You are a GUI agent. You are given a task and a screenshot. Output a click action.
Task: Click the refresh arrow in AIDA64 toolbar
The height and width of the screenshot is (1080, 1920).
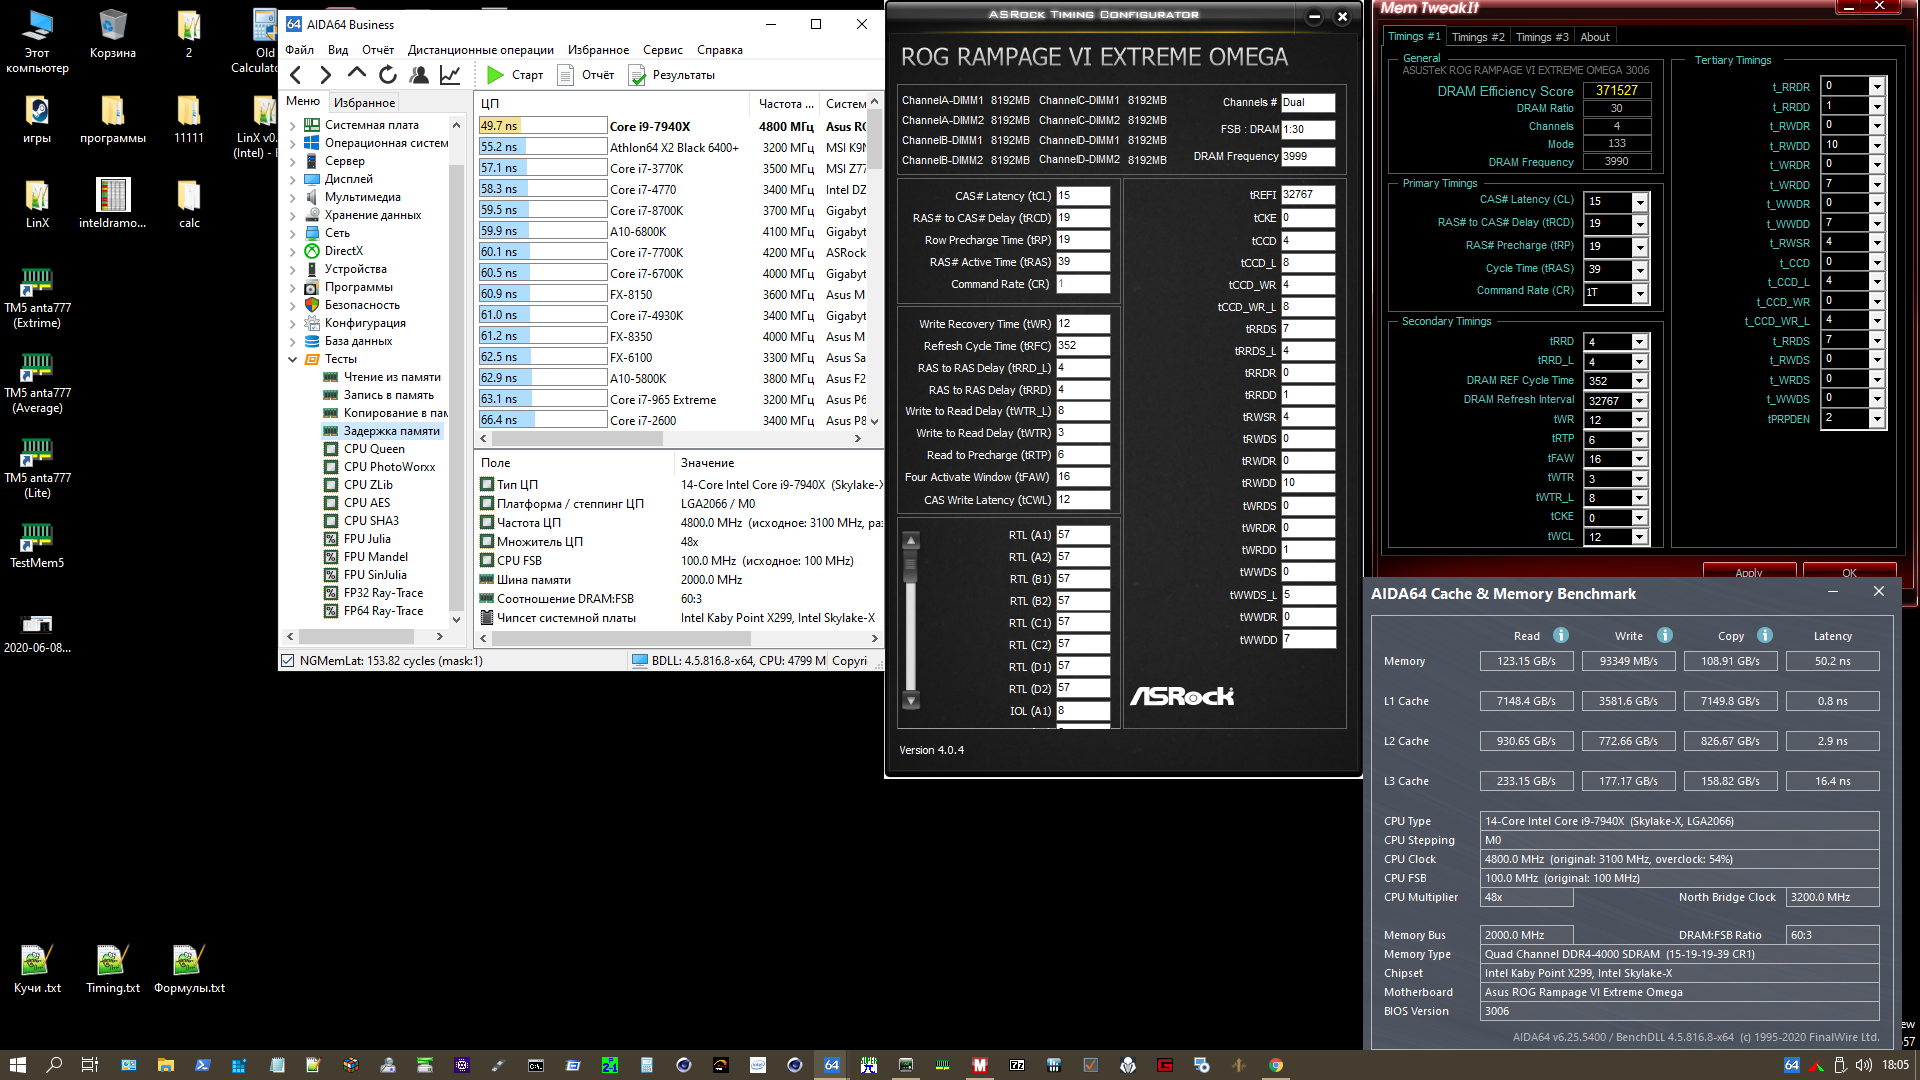tap(388, 75)
